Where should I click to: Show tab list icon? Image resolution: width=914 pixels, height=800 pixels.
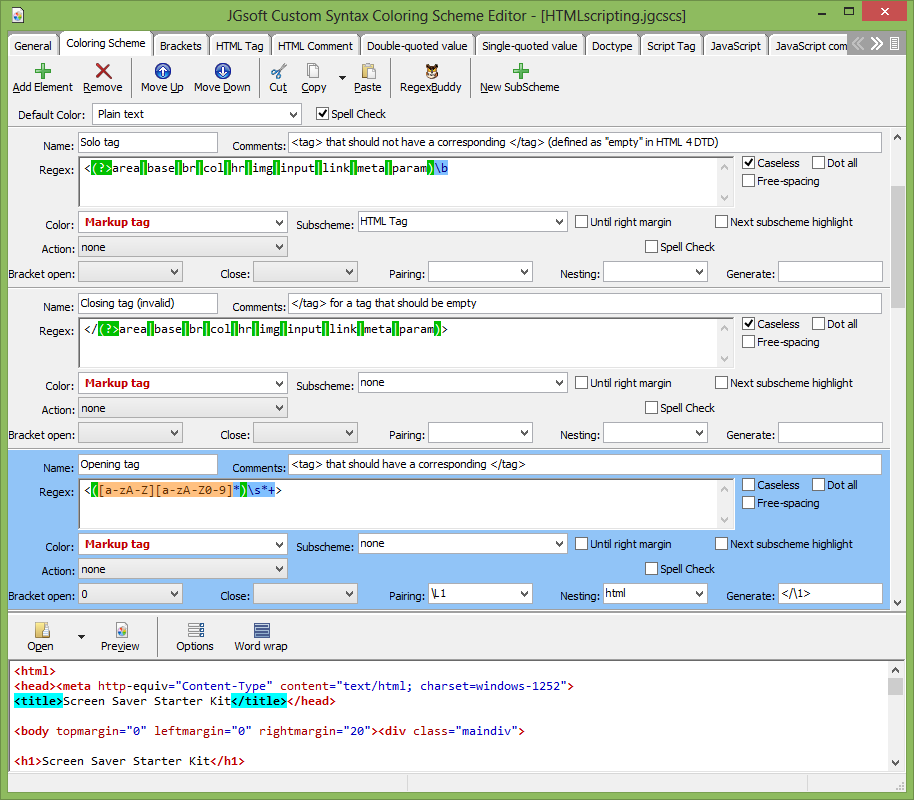pos(894,44)
